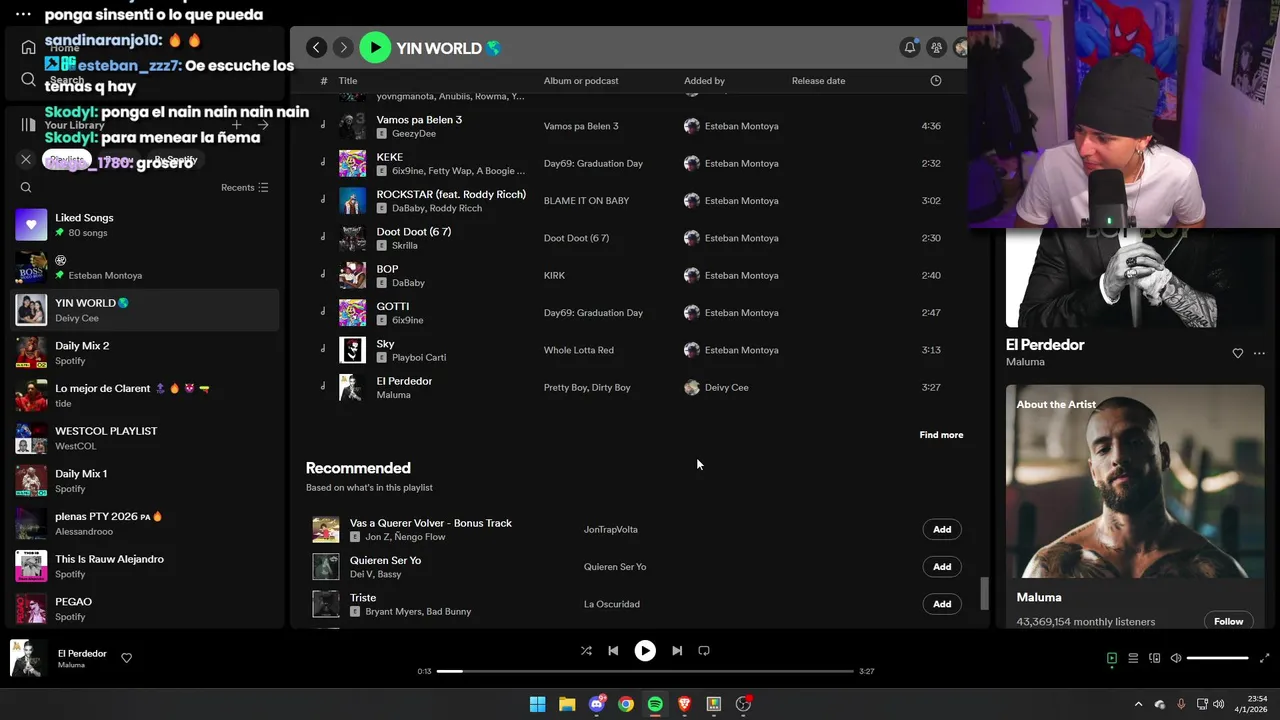Open WESTCOL PLAYLIST in library
The width and height of the screenshot is (1280, 720).
pyautogui.click(x=147, y=438)
